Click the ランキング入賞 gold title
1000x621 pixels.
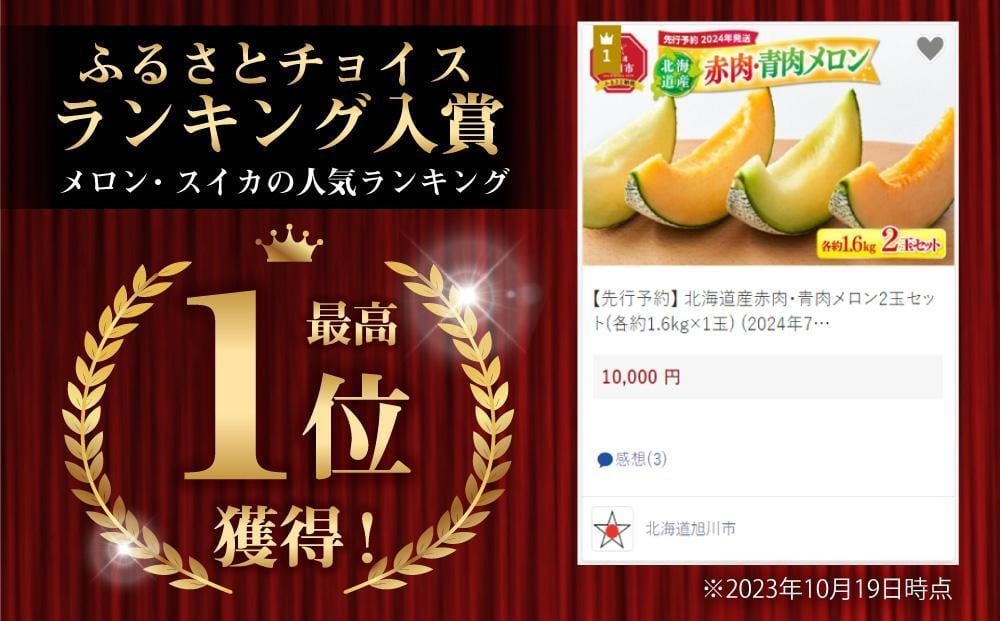pyautogui.click(x=279, y=124)
